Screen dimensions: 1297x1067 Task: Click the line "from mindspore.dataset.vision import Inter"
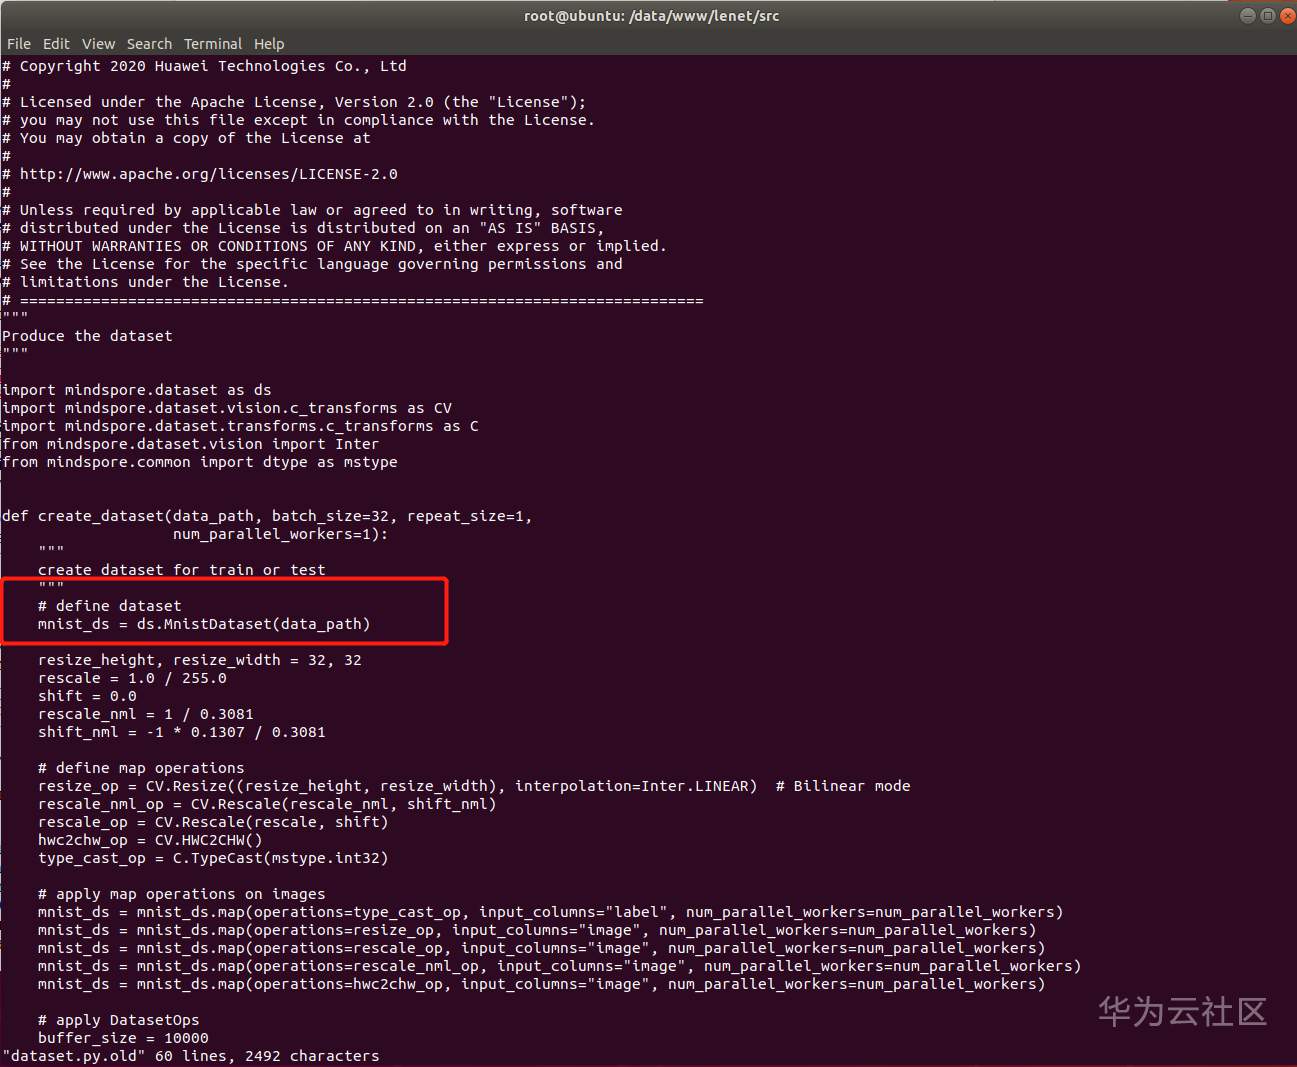[x=191, y=444]
